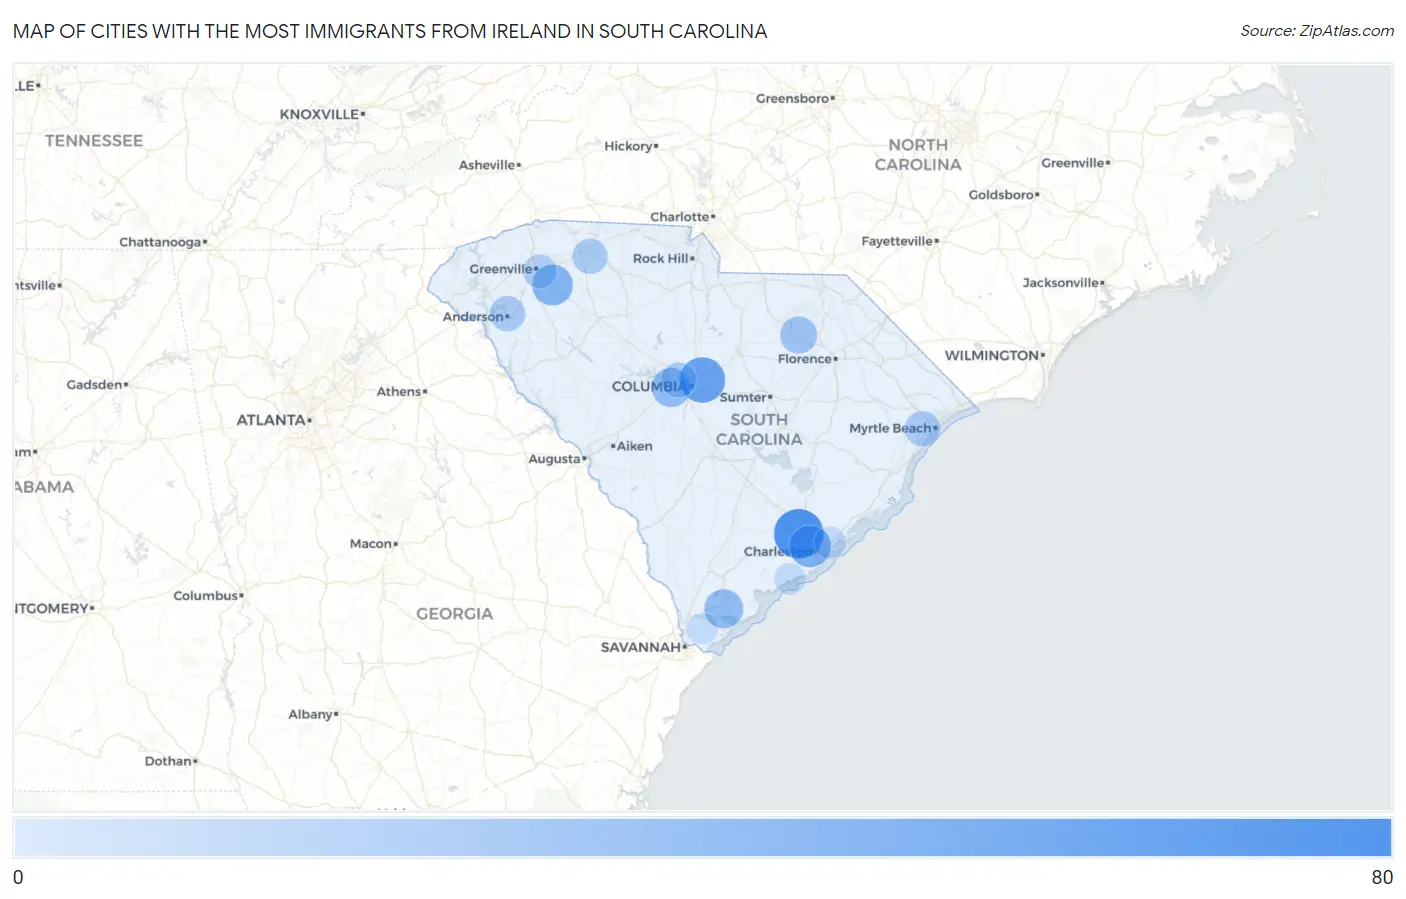
Task: Click the large bubble over Charleston
Action: [798, 533]
